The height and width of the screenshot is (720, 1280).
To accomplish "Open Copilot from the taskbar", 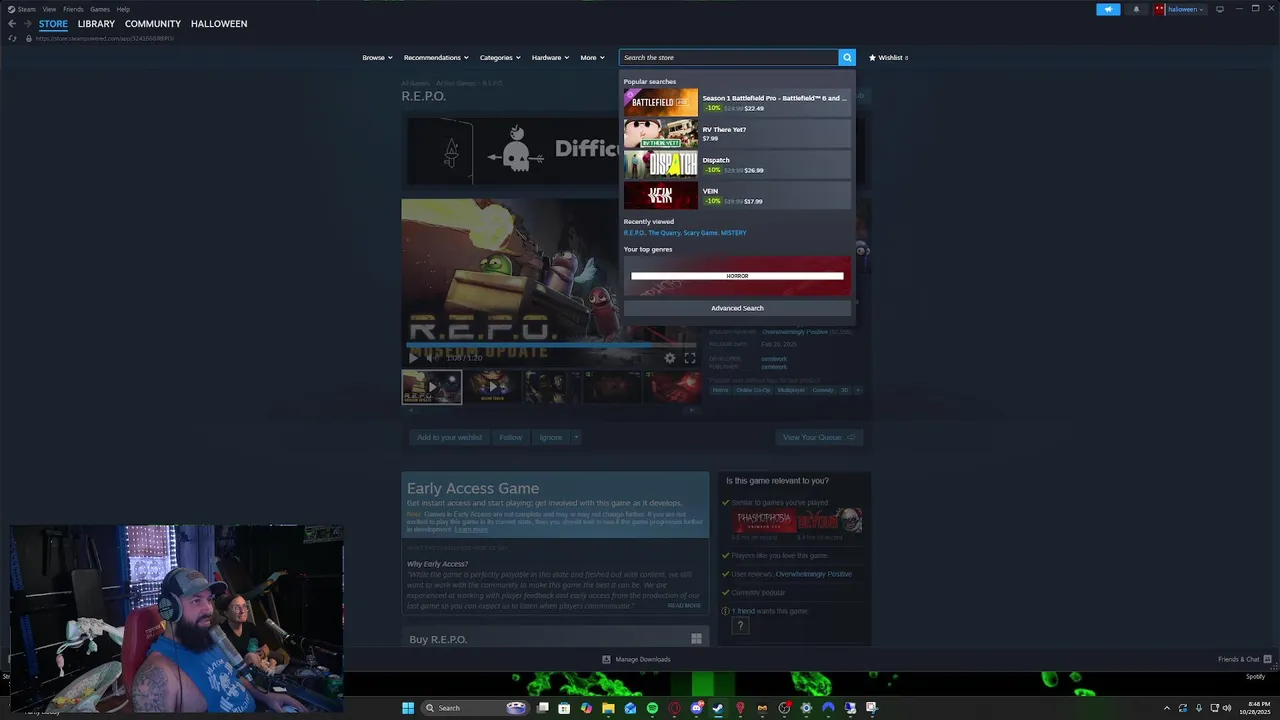I will click(586, 708).
